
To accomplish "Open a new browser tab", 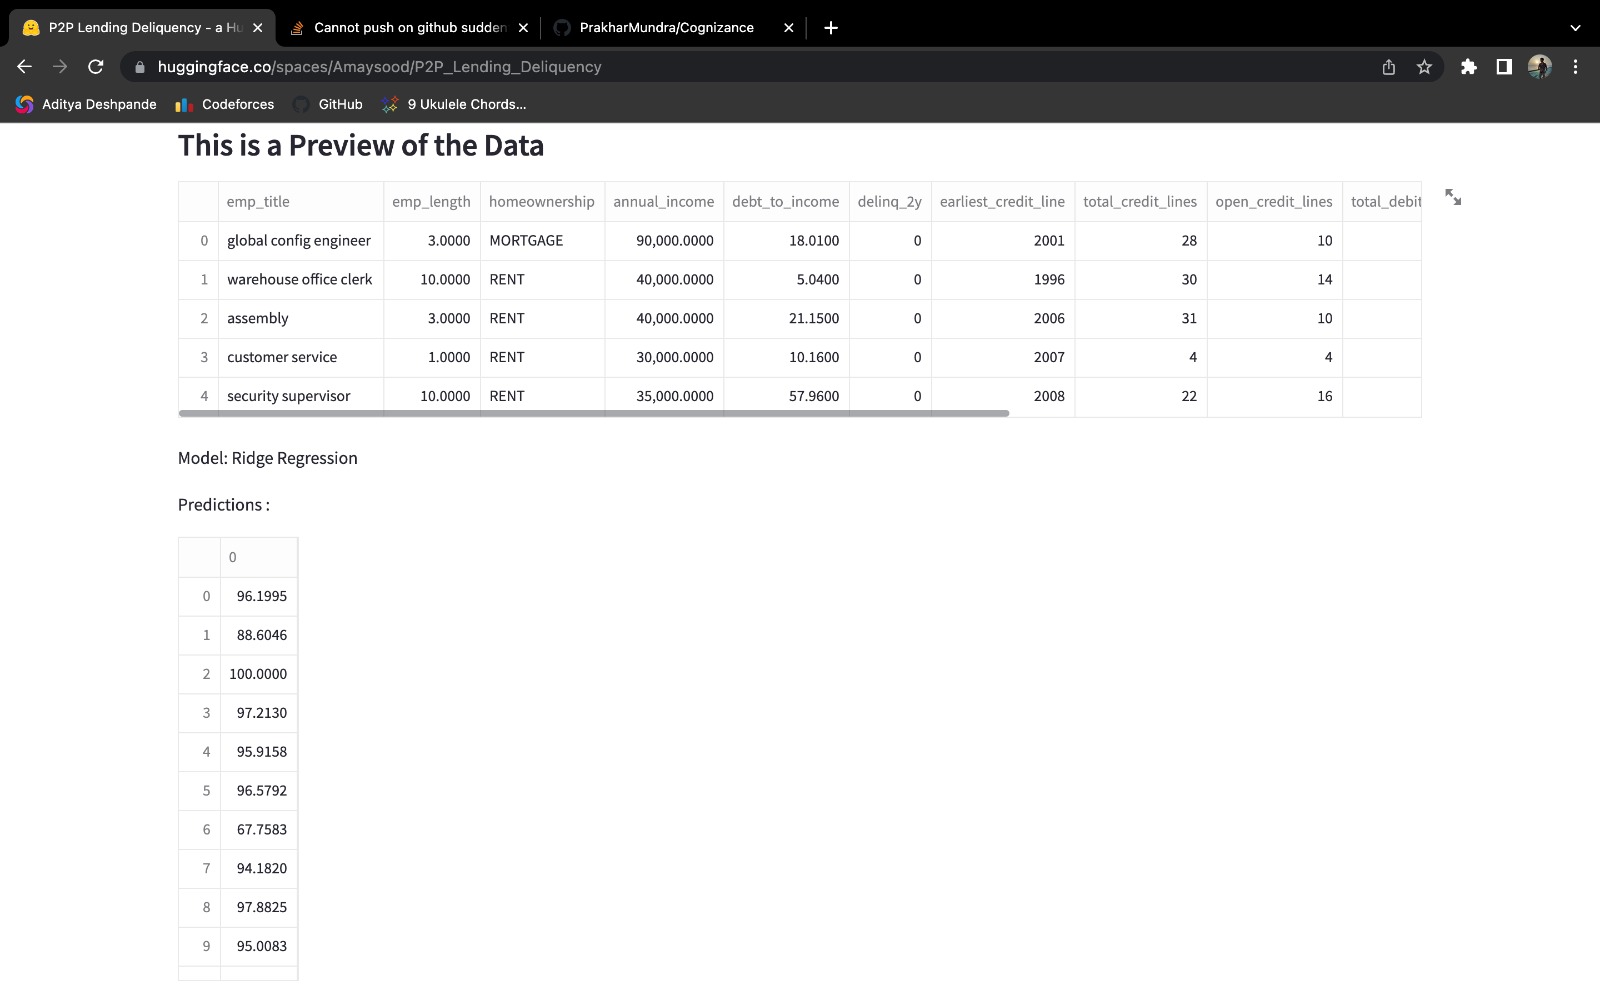I will tap(831, 28).
